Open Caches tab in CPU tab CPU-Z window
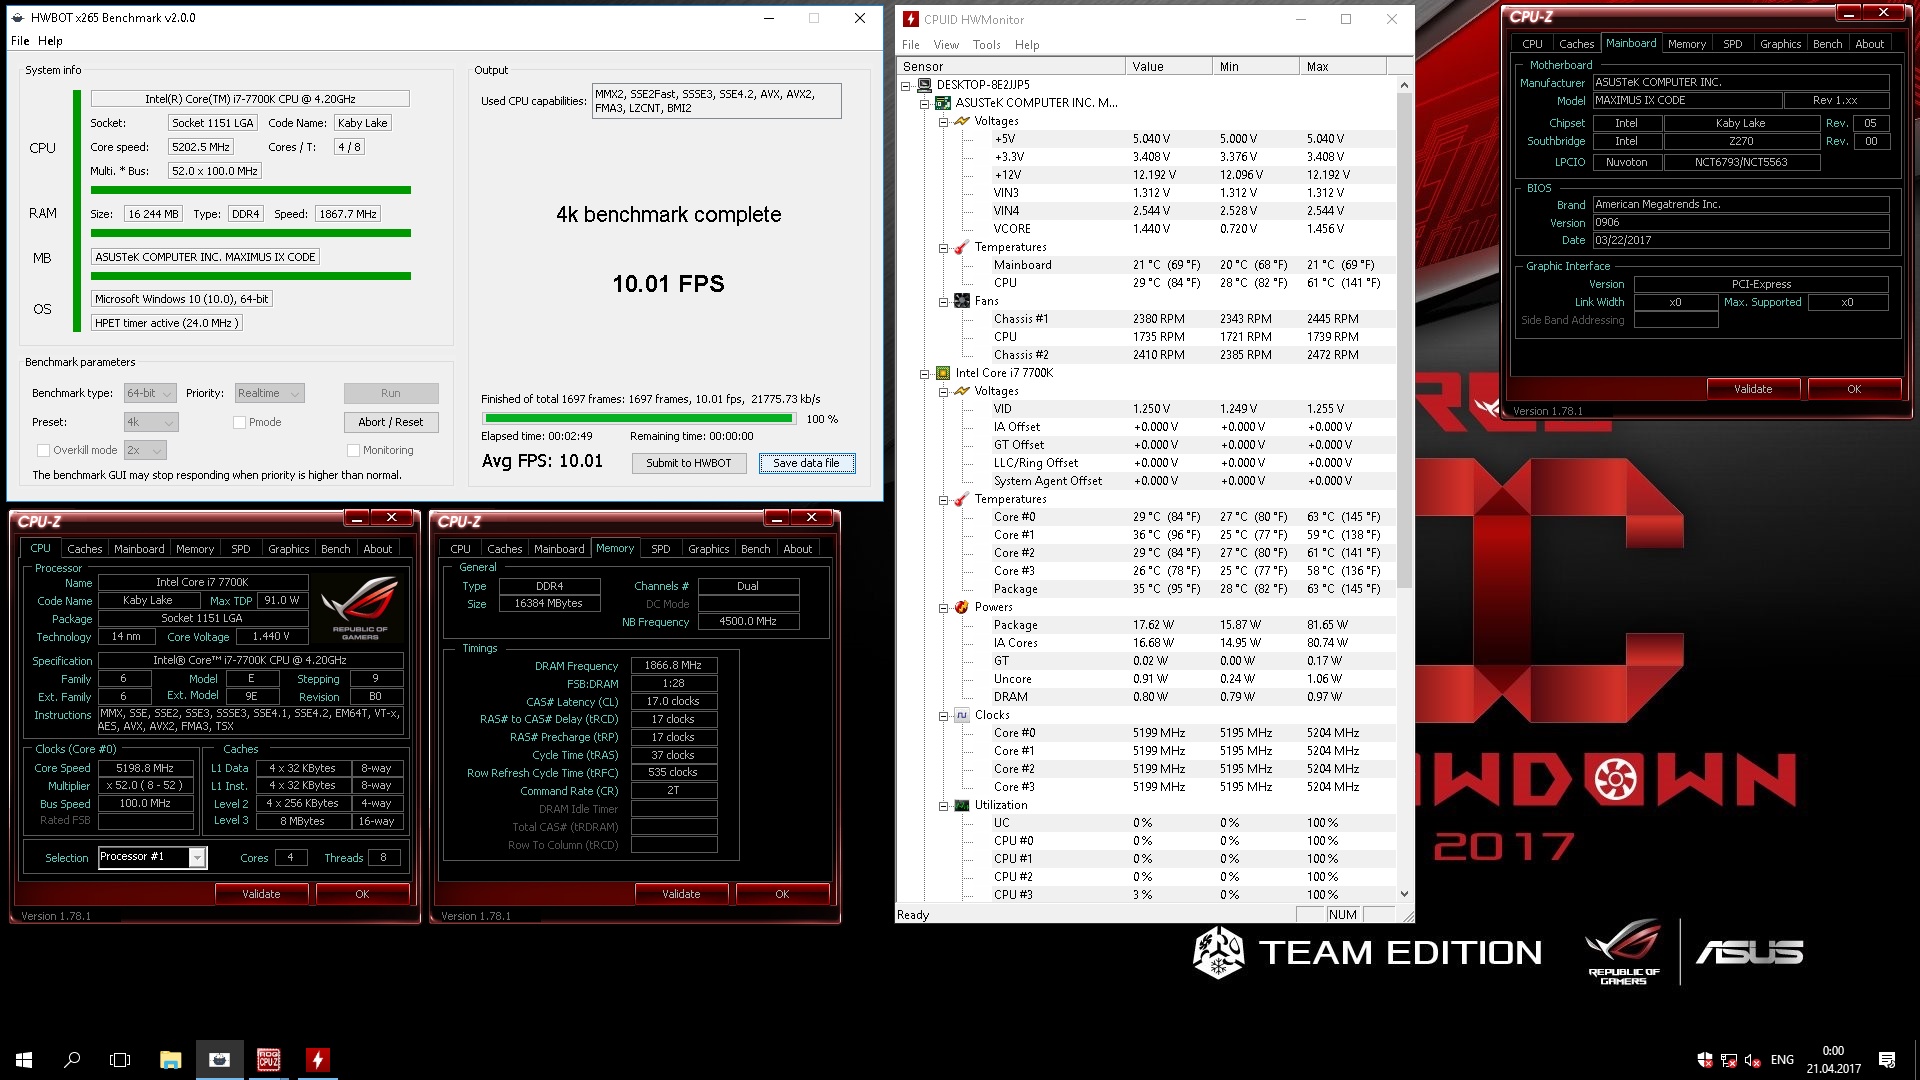Image resolution: width=1920 pixels, height=1080 pixels. 85,549
